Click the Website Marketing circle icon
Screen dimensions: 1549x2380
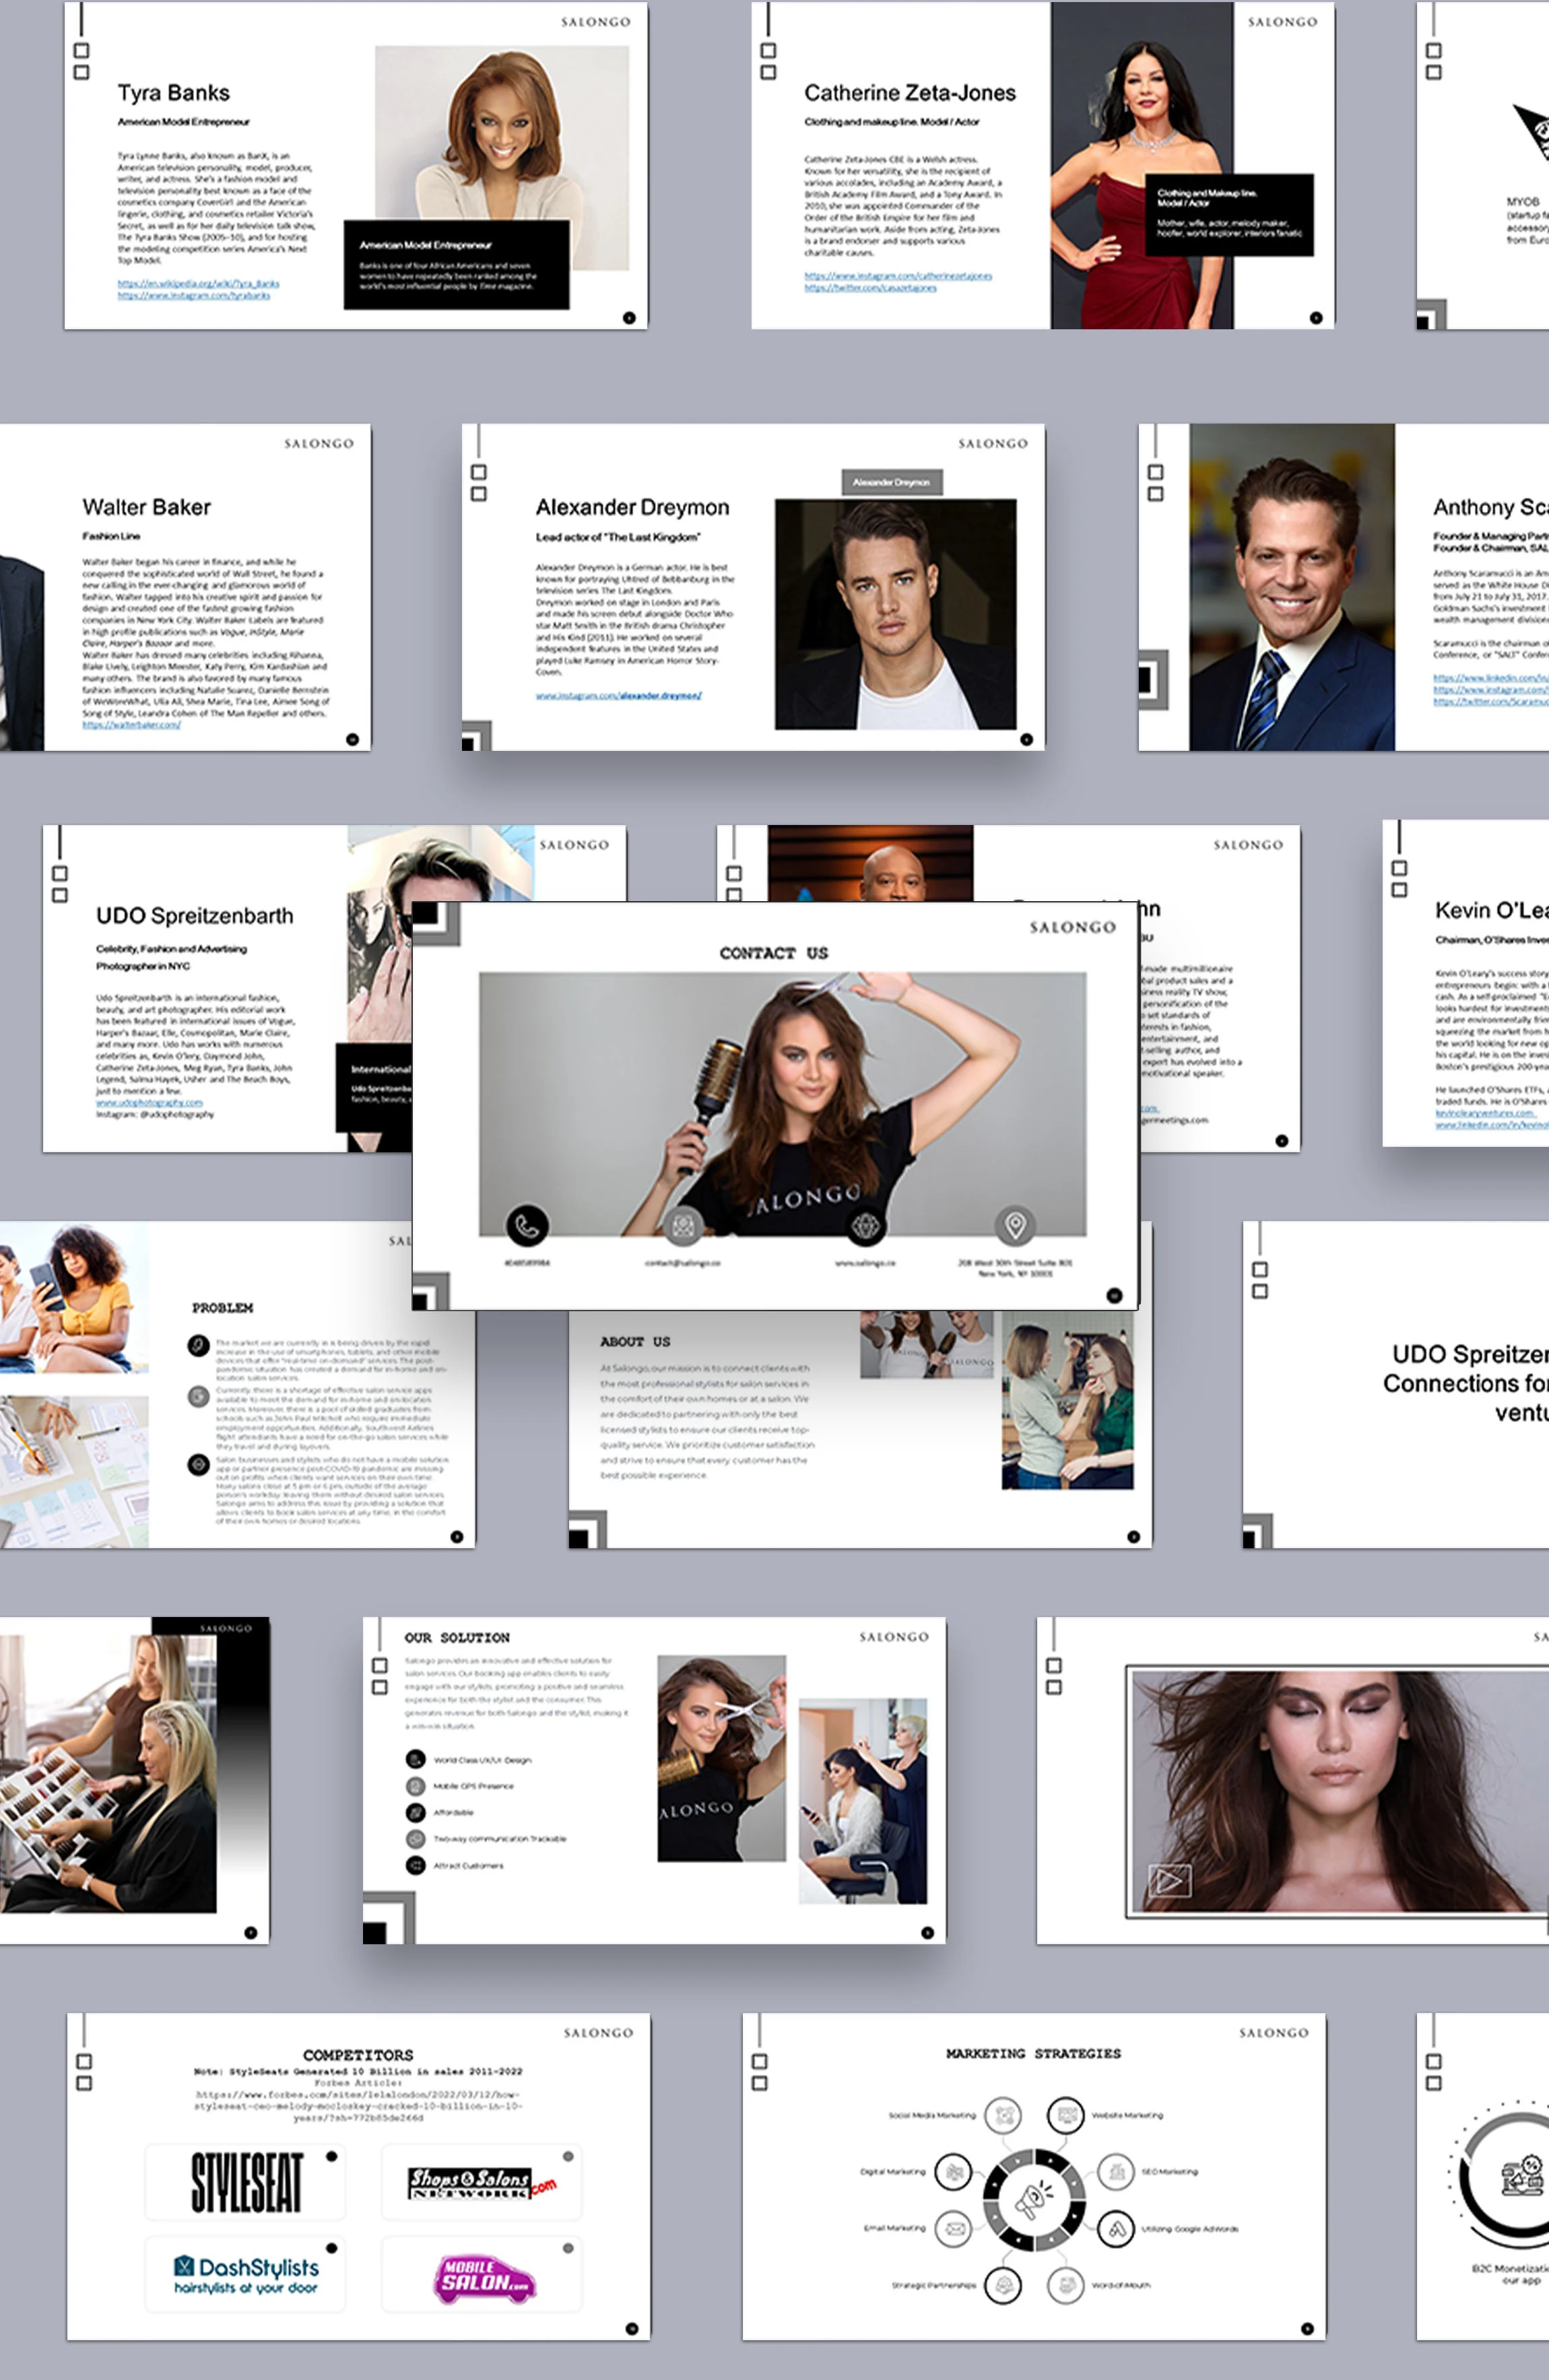click(x=1066, y=2115)
